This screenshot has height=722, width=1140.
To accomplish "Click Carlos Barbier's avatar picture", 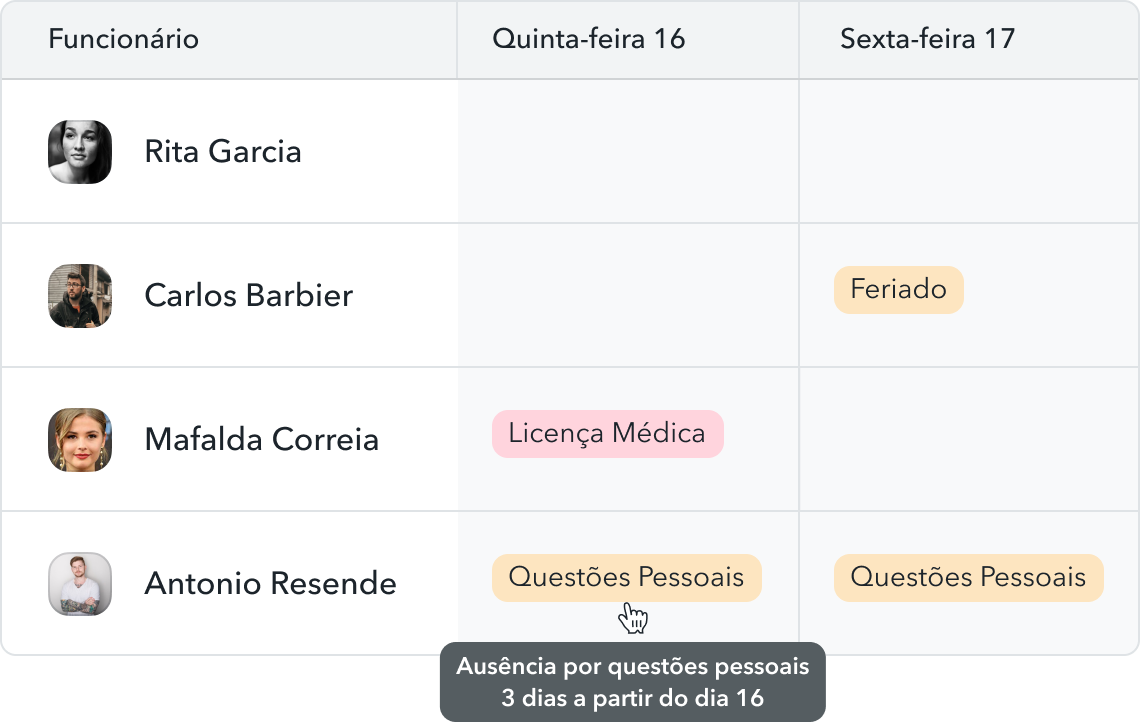I will [80, 296].
